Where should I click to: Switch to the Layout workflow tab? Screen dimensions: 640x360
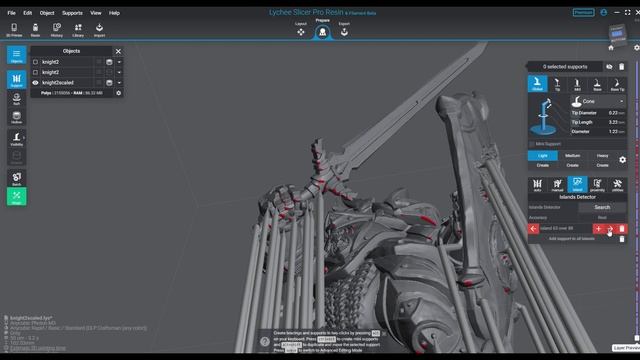pos(301,29)
